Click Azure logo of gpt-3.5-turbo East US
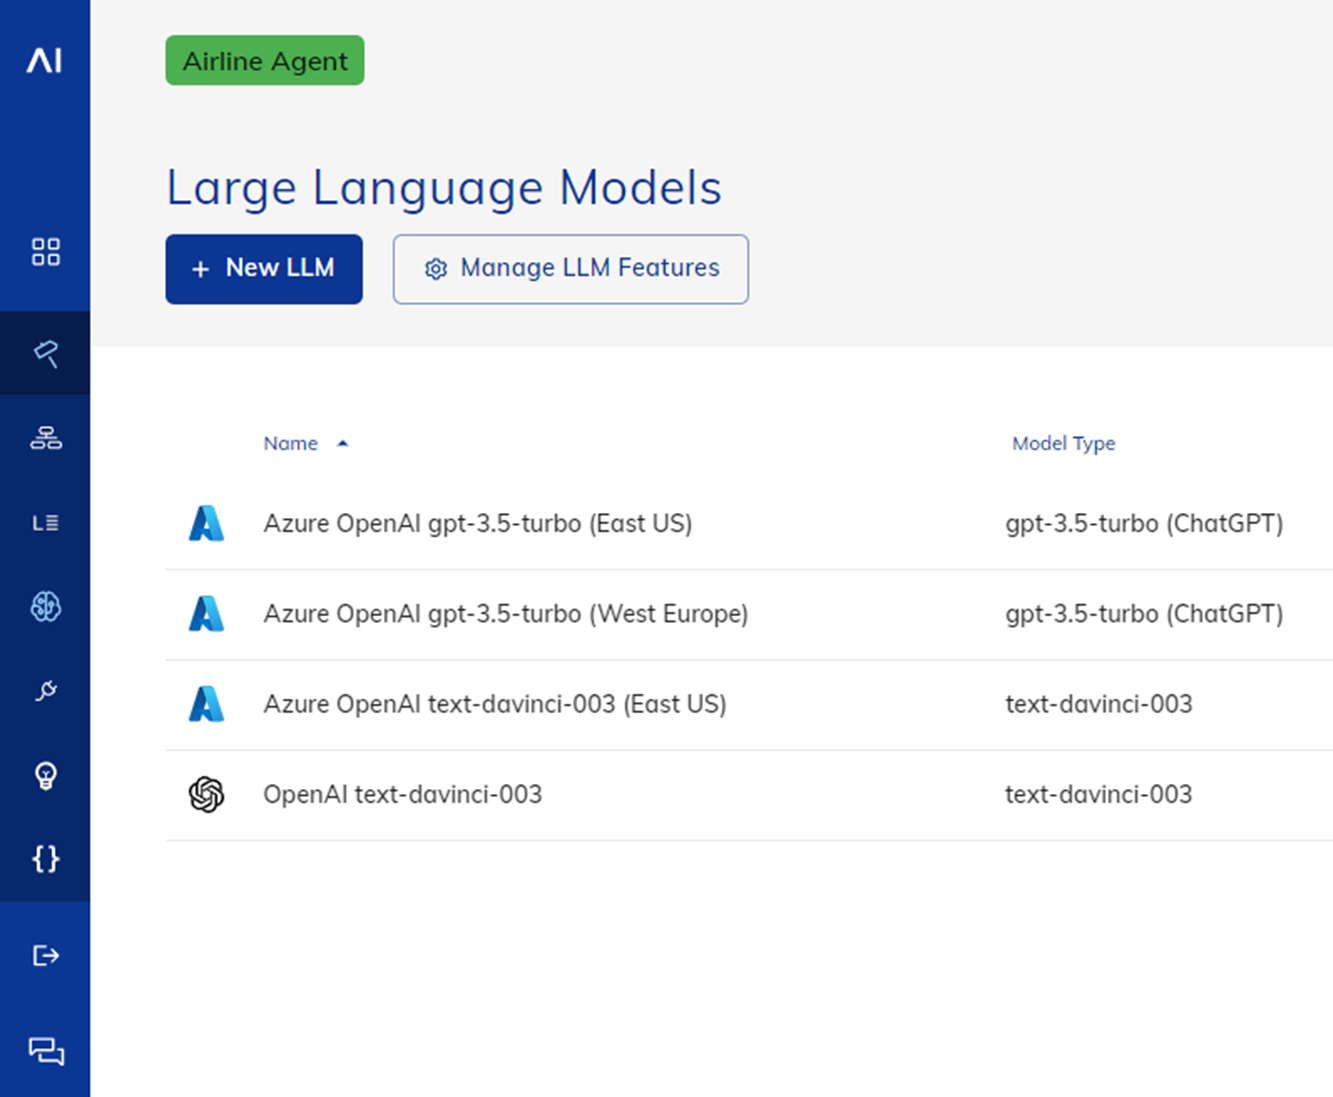This screenshot has height=1097, width=1333. [x=206, y=523]
